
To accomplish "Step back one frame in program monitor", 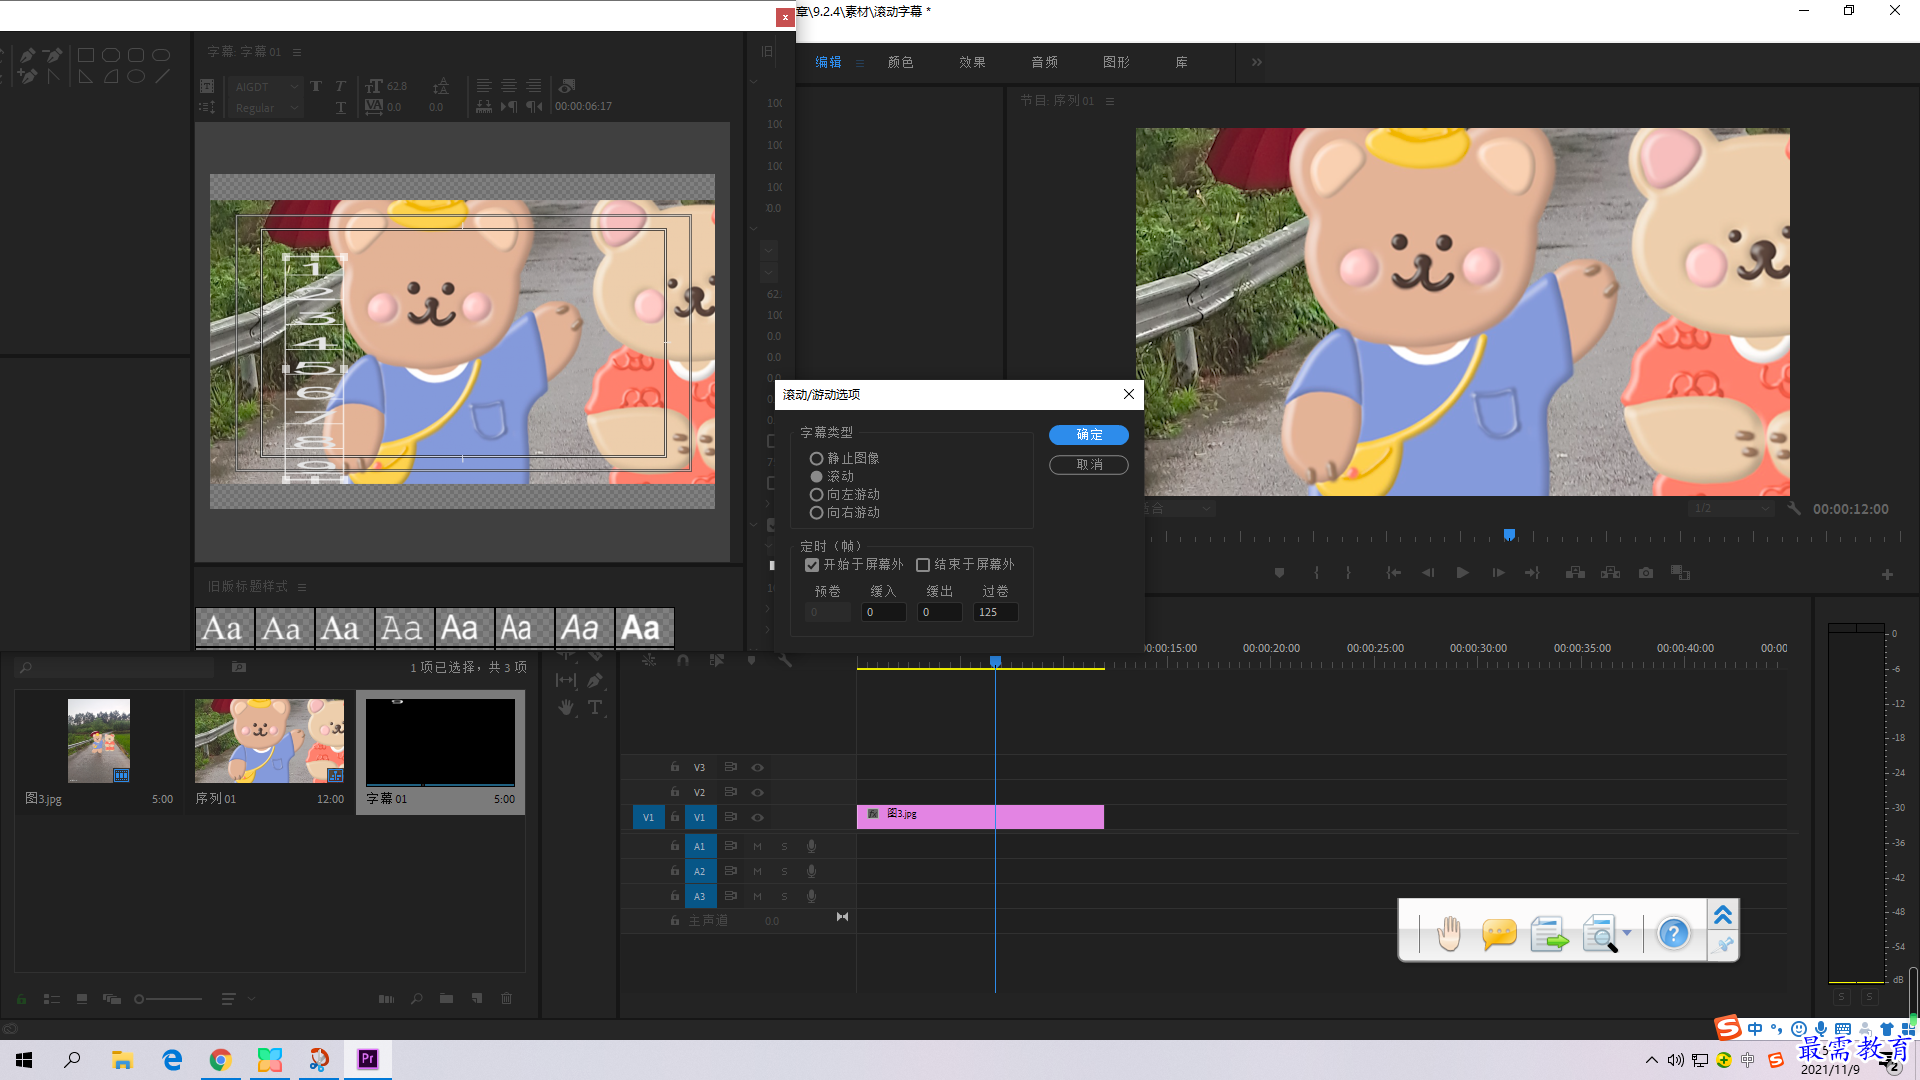I will tap(1428, 573).
